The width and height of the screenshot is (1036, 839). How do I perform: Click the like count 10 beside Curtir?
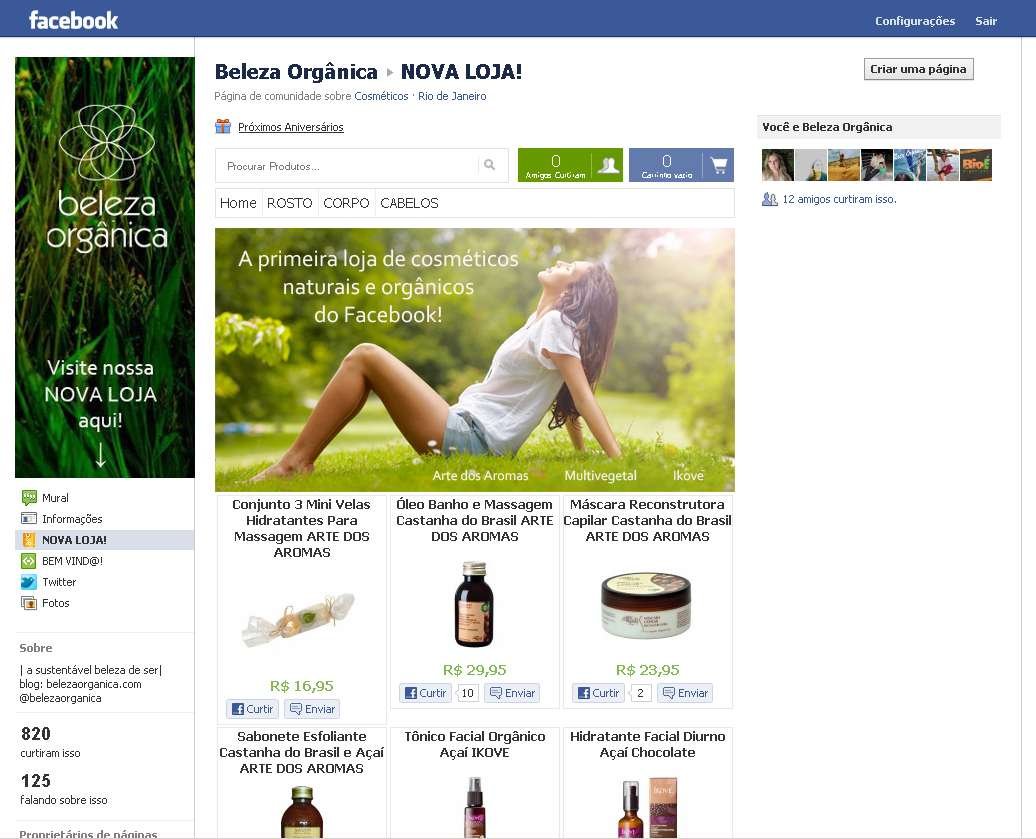[x=467, y=693]
